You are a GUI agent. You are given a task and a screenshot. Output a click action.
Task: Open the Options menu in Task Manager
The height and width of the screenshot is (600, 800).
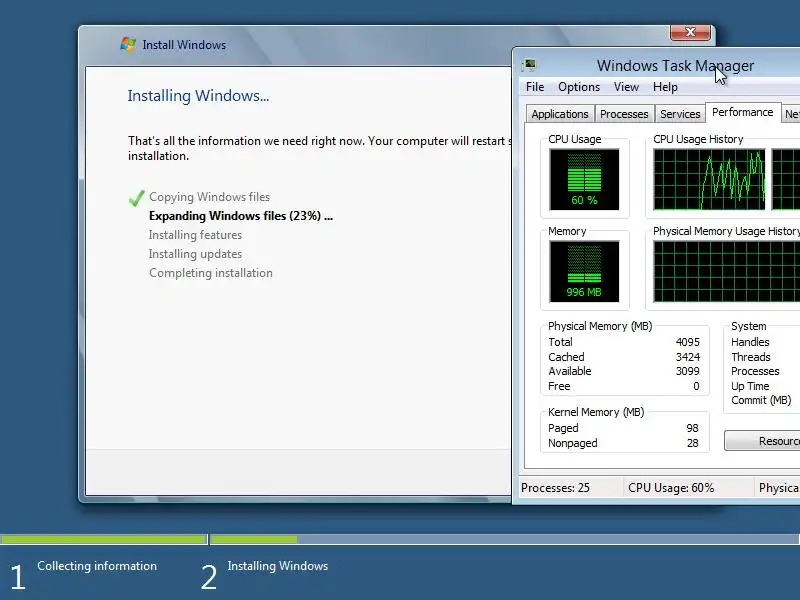tap(579, 87)
